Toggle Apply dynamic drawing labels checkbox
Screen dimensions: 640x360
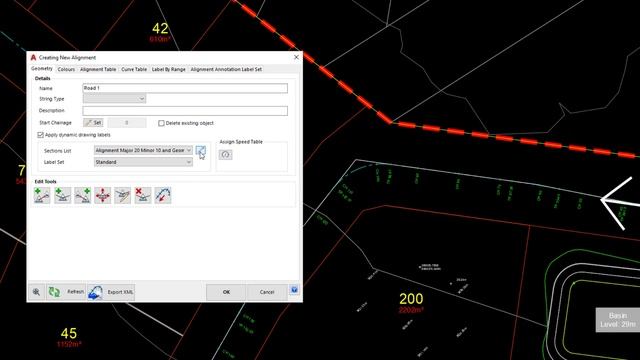click(x=40, y=135)
